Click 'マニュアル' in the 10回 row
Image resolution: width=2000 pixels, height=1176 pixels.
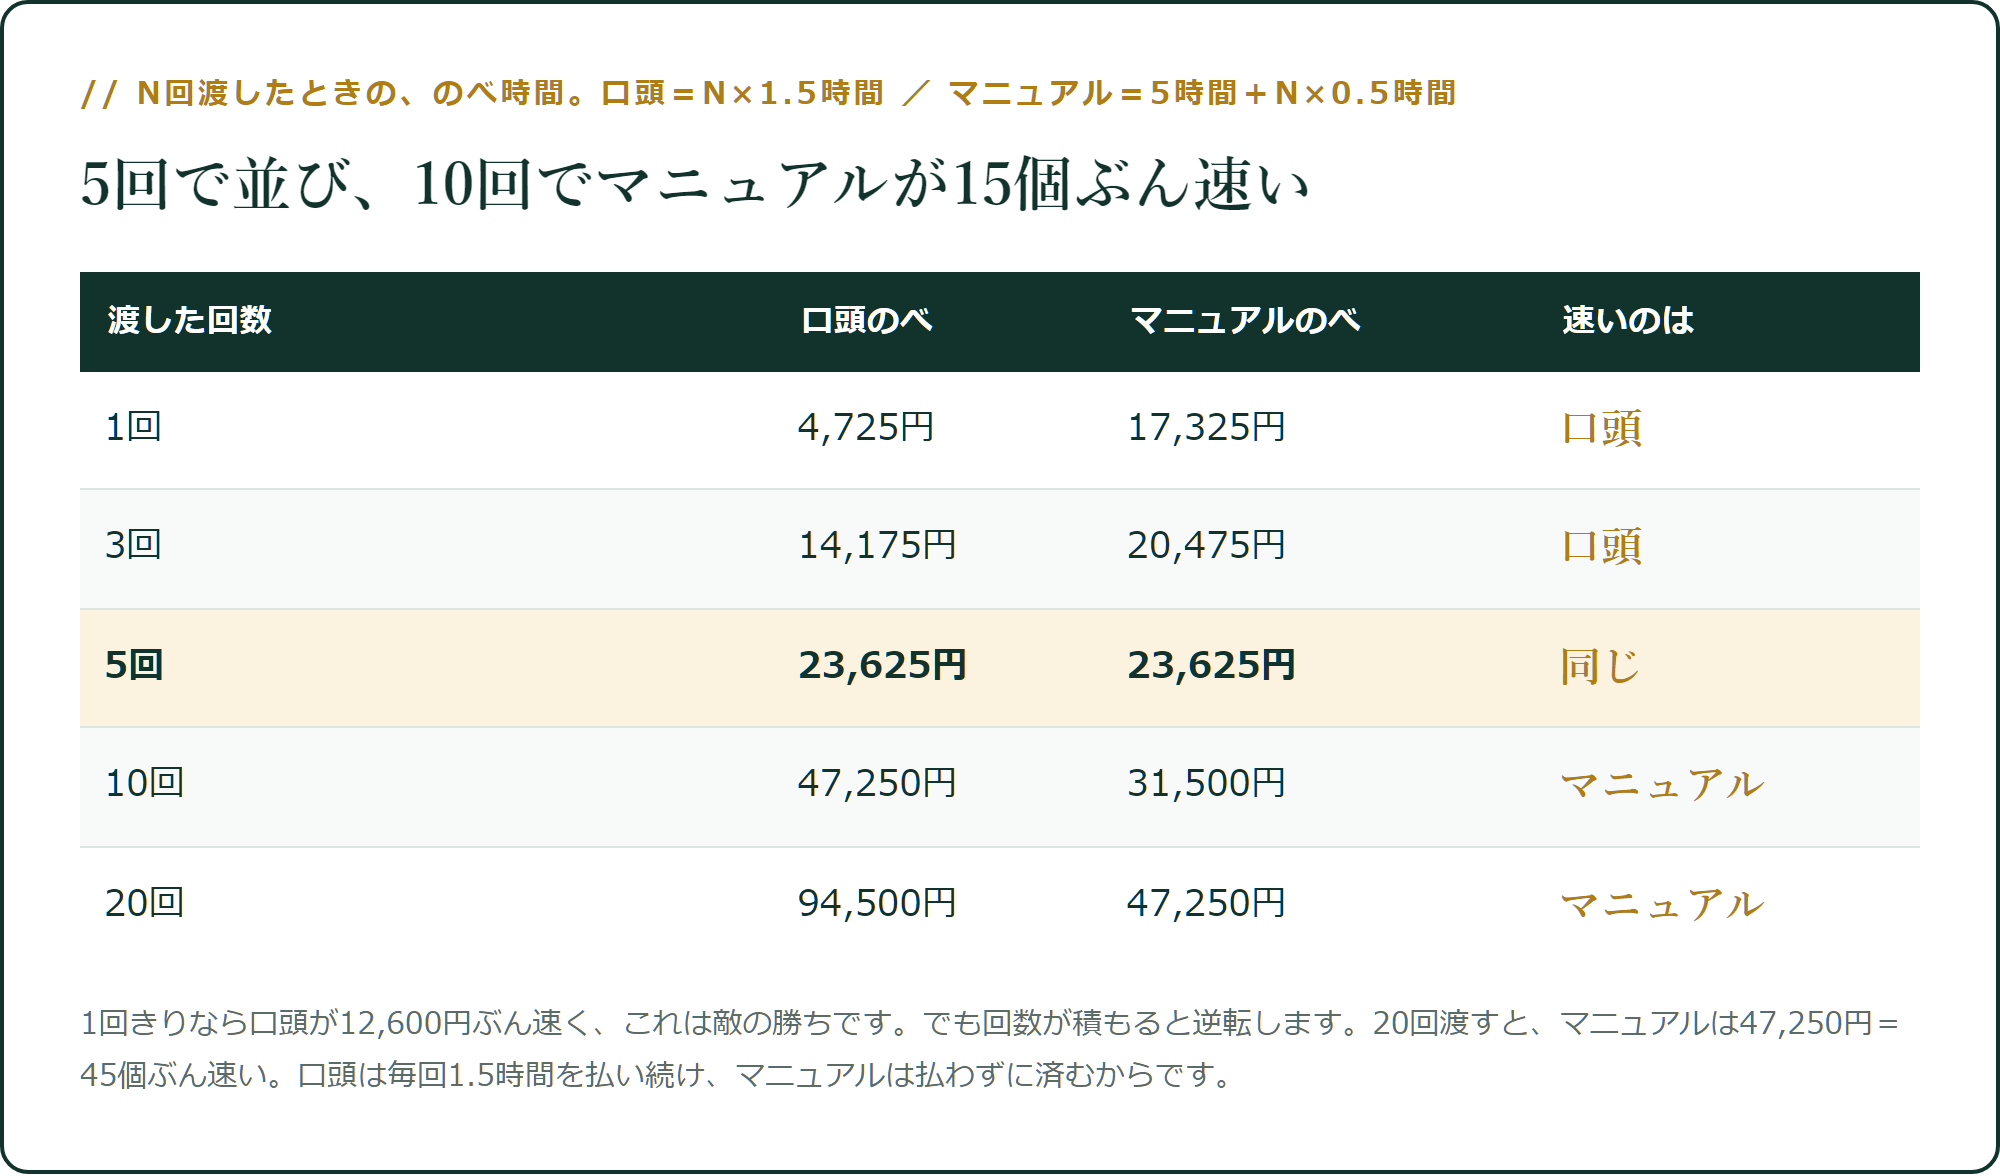coord(1662,784)
